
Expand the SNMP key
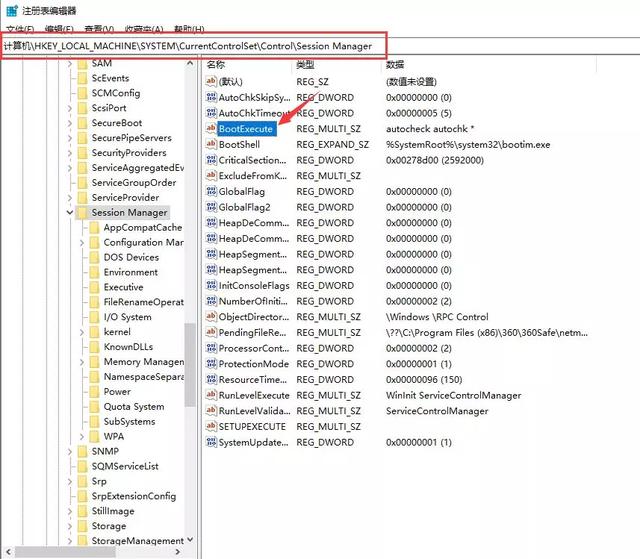70,451
